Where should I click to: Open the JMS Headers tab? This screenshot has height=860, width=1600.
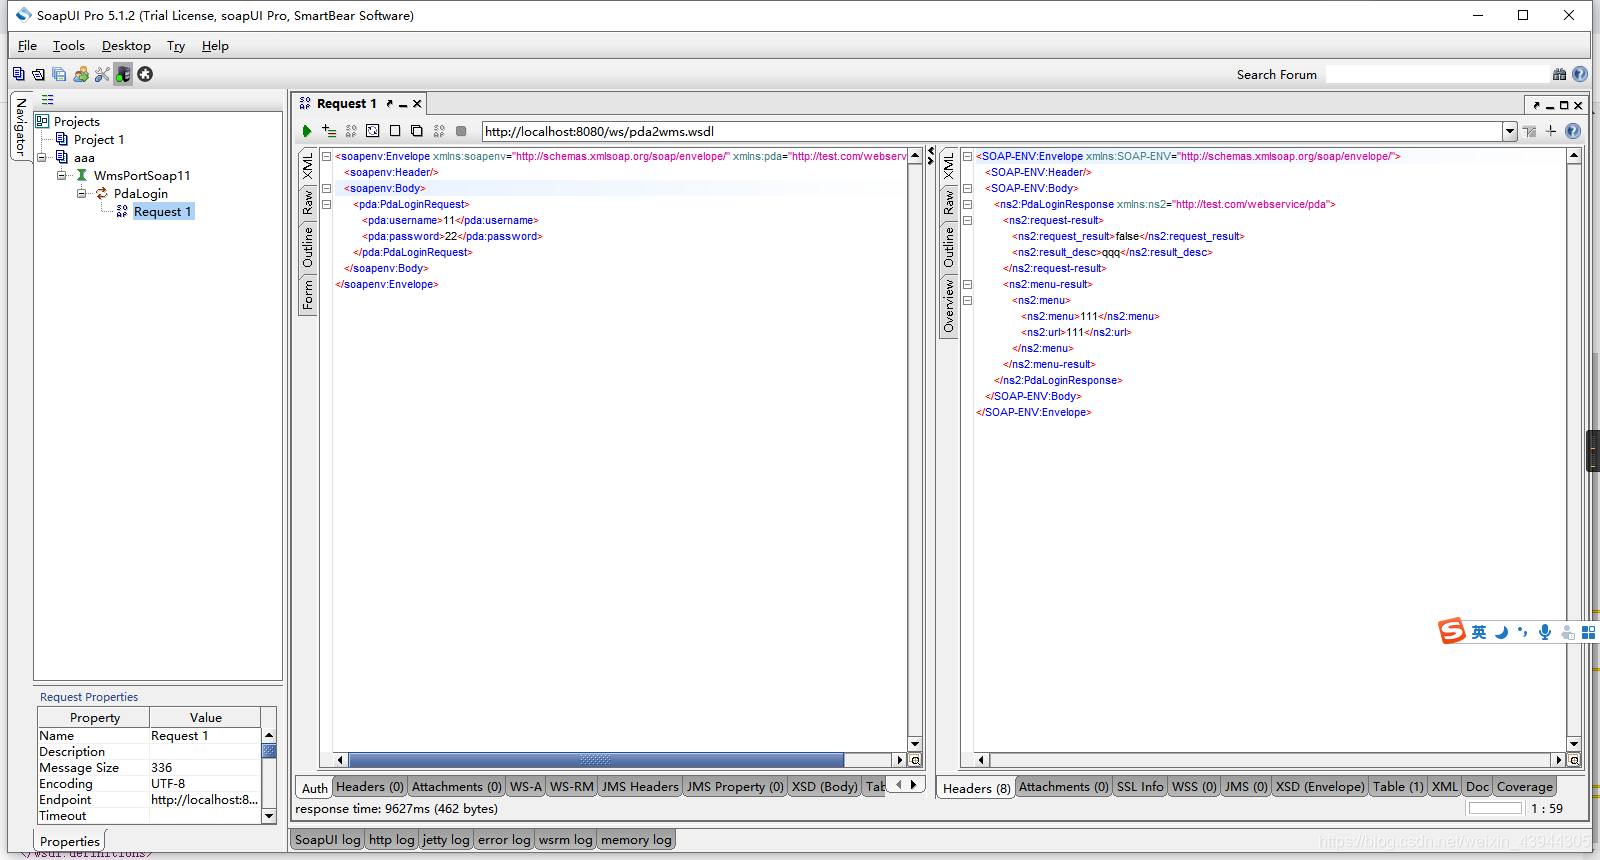(640, 787)
